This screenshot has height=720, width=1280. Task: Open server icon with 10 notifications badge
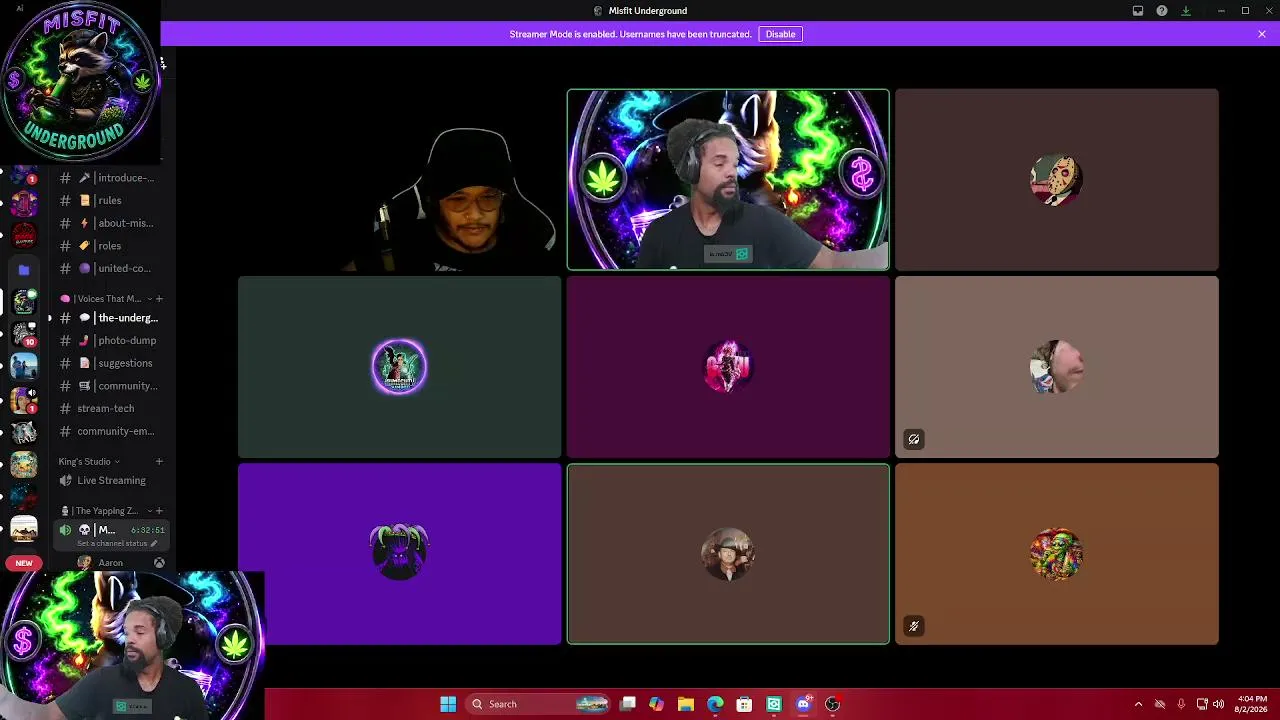pyautogui.click(x=24, y=336)
